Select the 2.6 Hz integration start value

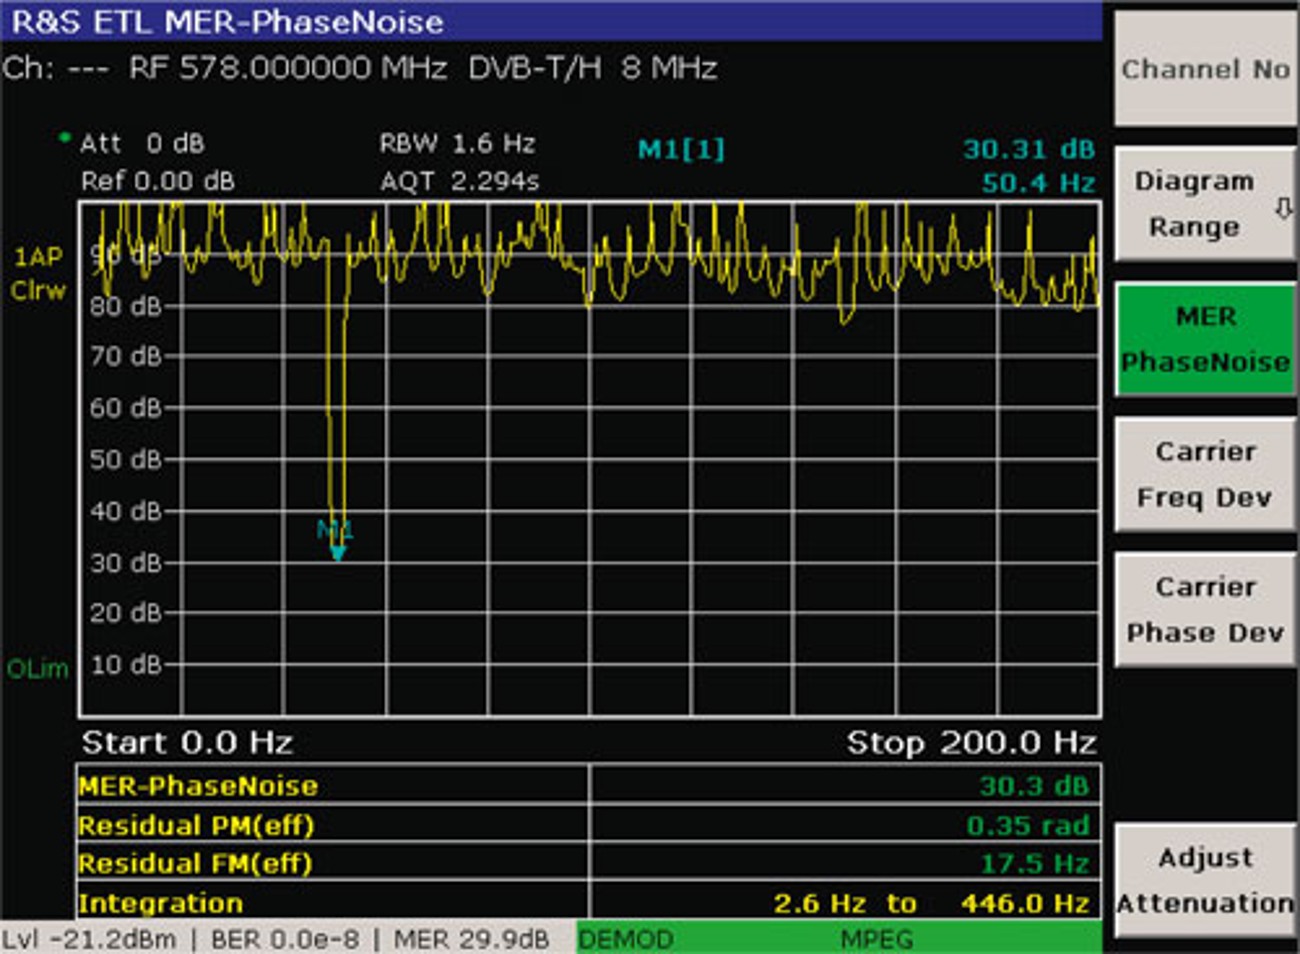(819, 904)
